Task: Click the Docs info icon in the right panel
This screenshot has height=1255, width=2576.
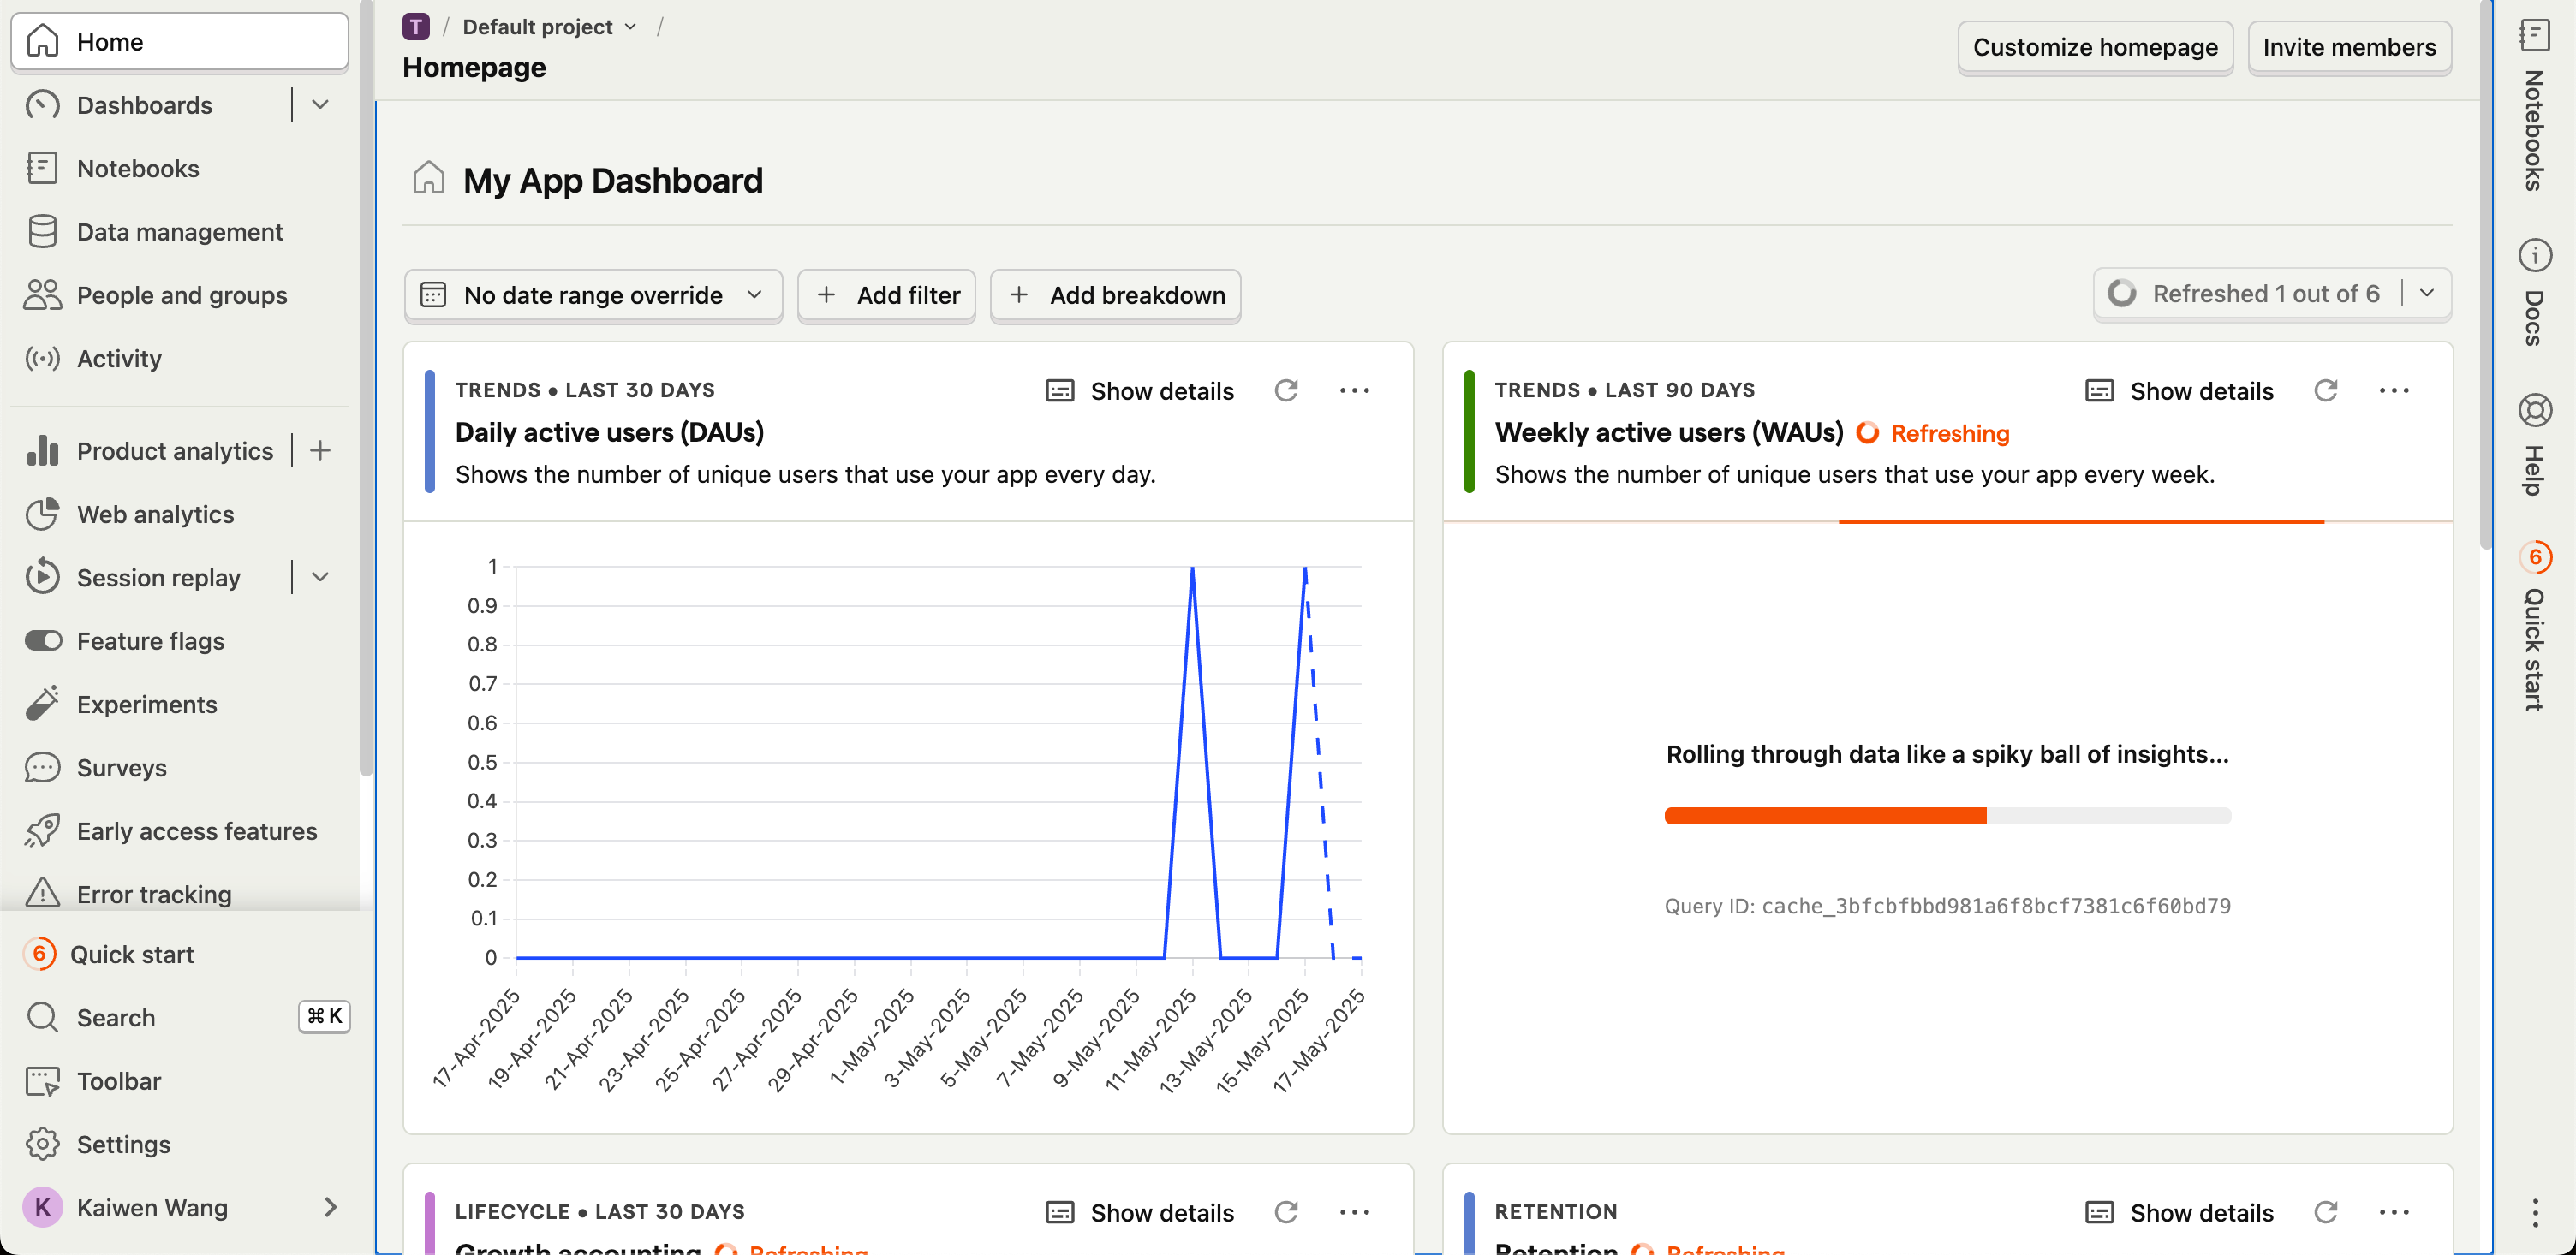Action: pyautogui.click(x=2534, y=256)
